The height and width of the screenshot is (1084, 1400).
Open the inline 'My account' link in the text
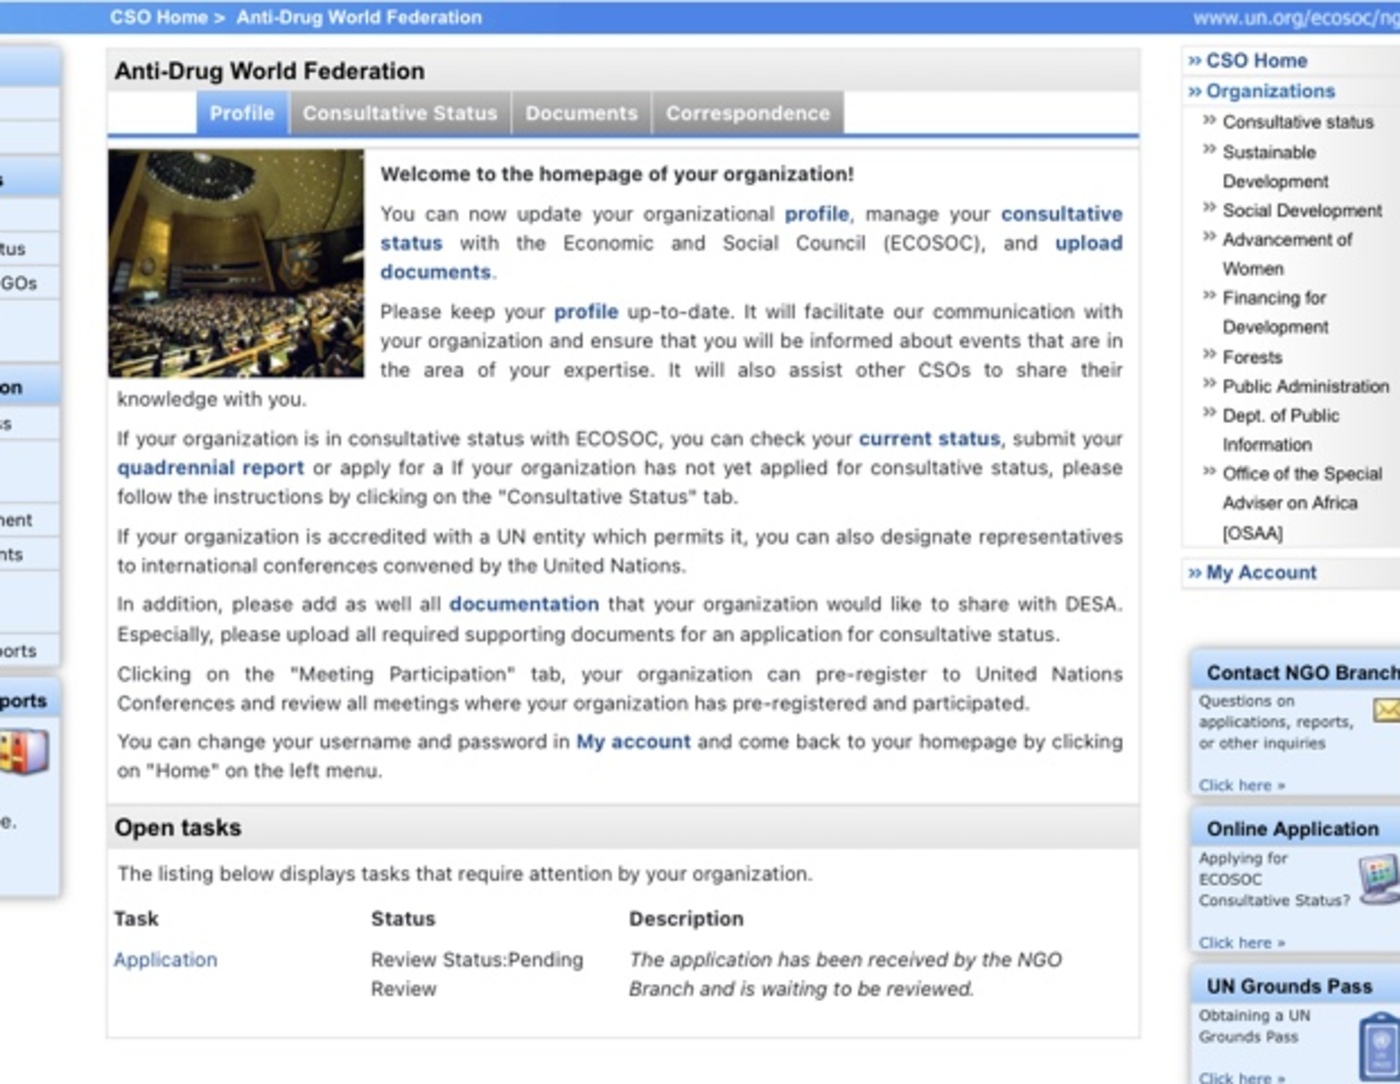(633, 742)
